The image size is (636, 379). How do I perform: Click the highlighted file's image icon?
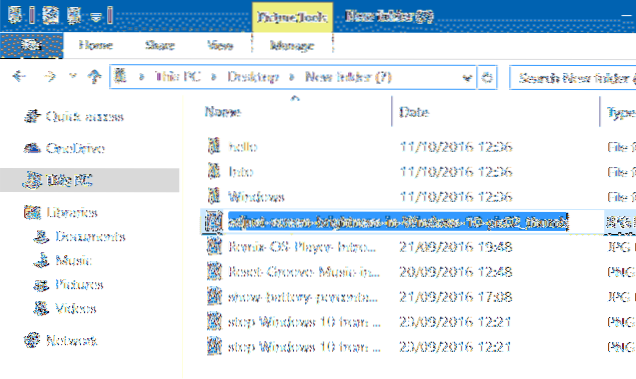click(214, 222)
